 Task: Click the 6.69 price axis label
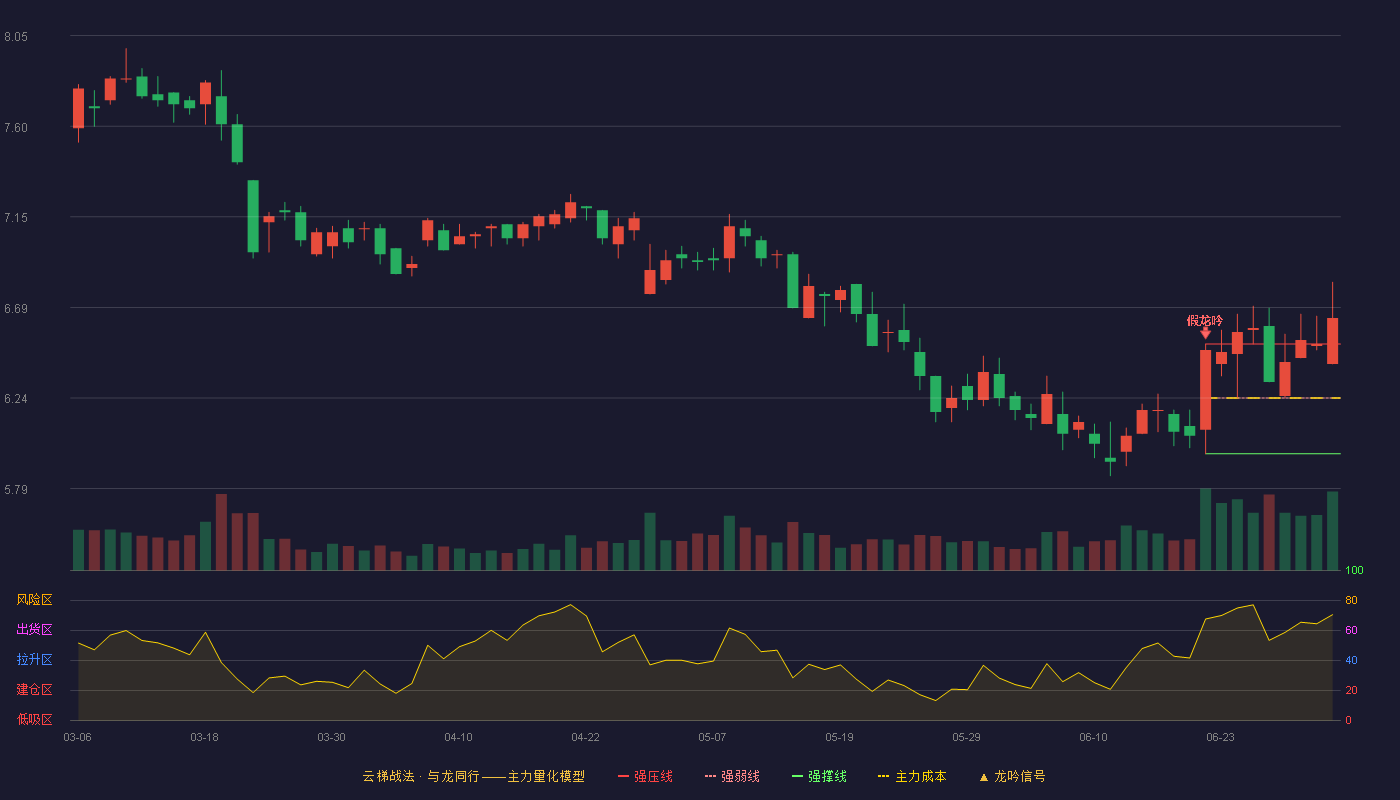point(16,309)
